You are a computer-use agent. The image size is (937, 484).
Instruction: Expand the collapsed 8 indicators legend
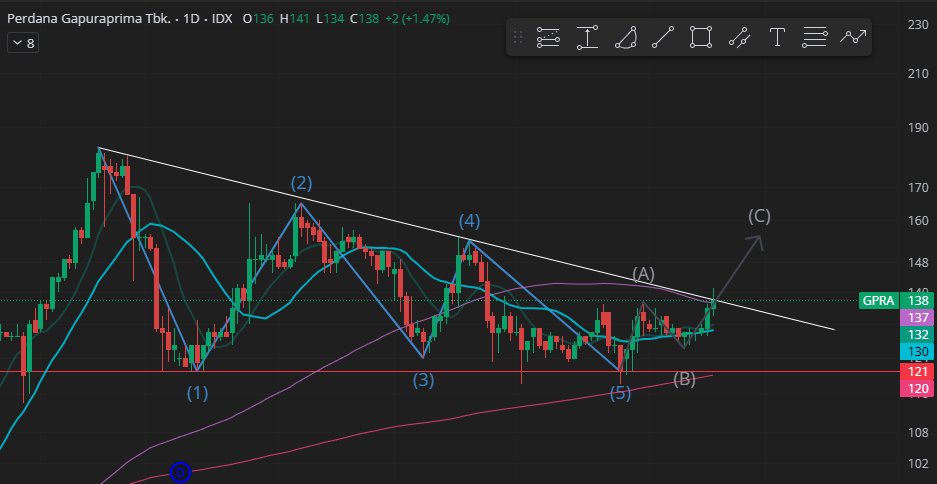(x=23, y=43)
